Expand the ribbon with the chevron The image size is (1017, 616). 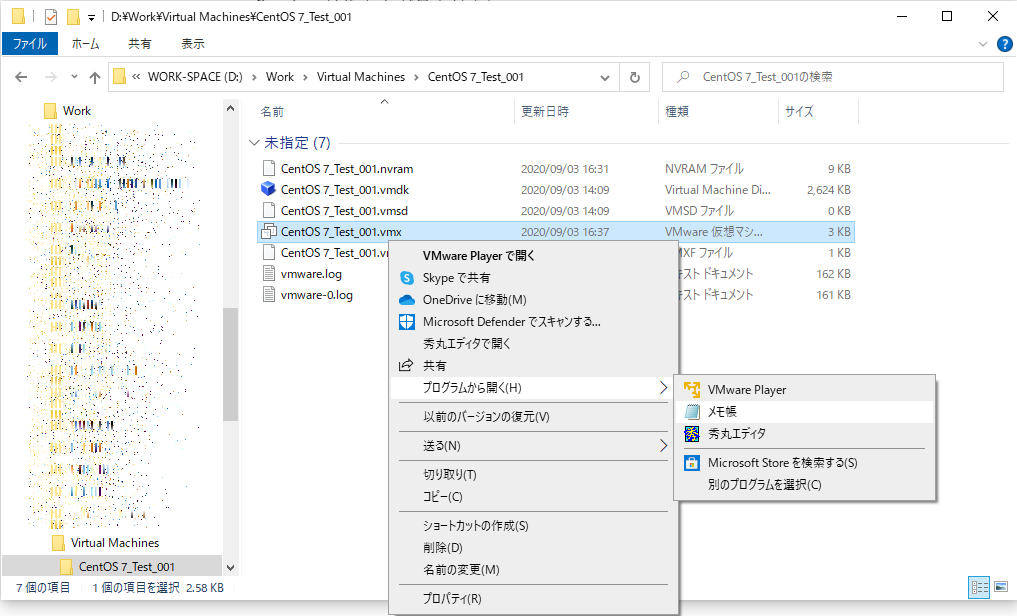click(x=983, y=44)
